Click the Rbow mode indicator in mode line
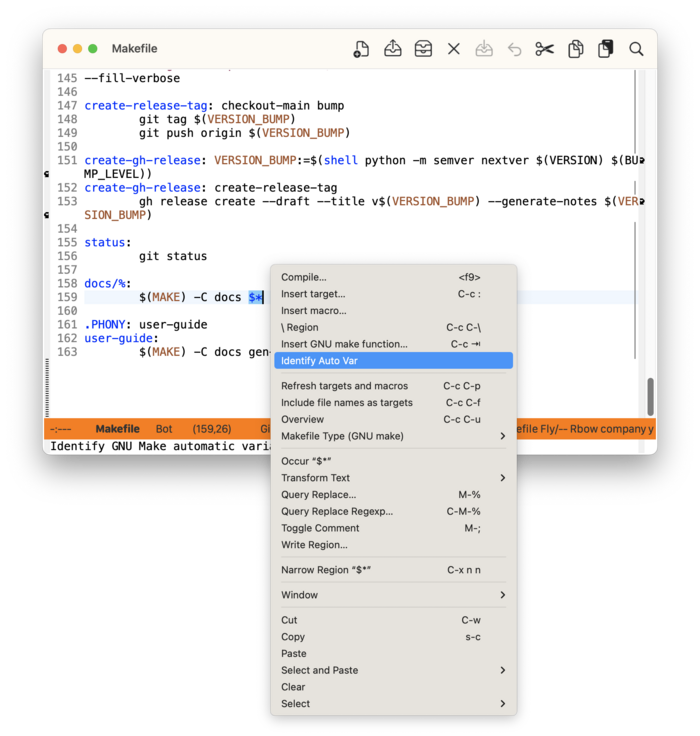Image resolution: width=700 pixels, height=736 pixels. click(584, 429)
